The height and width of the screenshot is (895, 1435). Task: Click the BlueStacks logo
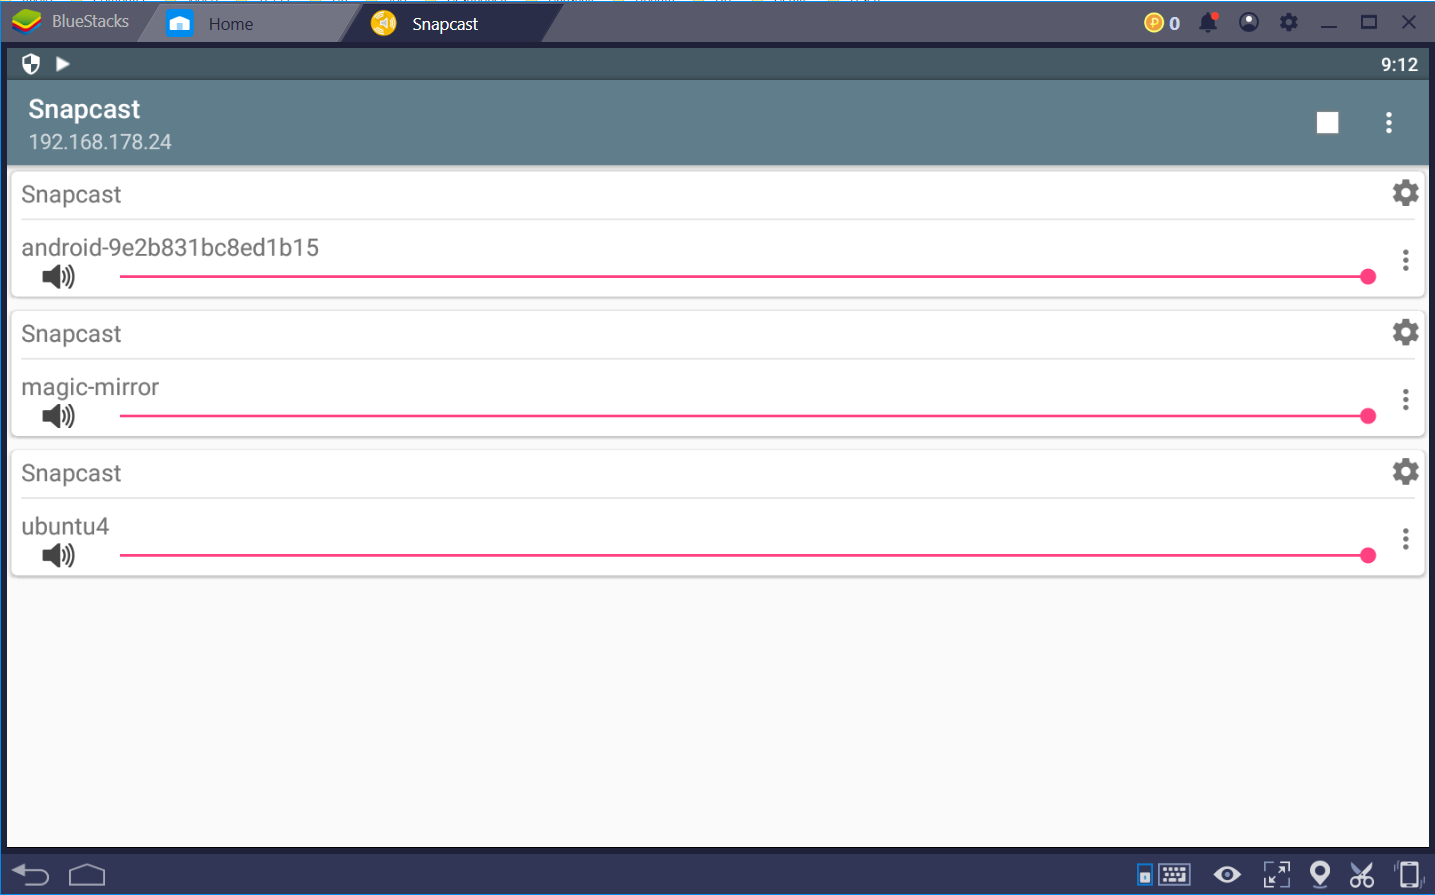(26, 21)
